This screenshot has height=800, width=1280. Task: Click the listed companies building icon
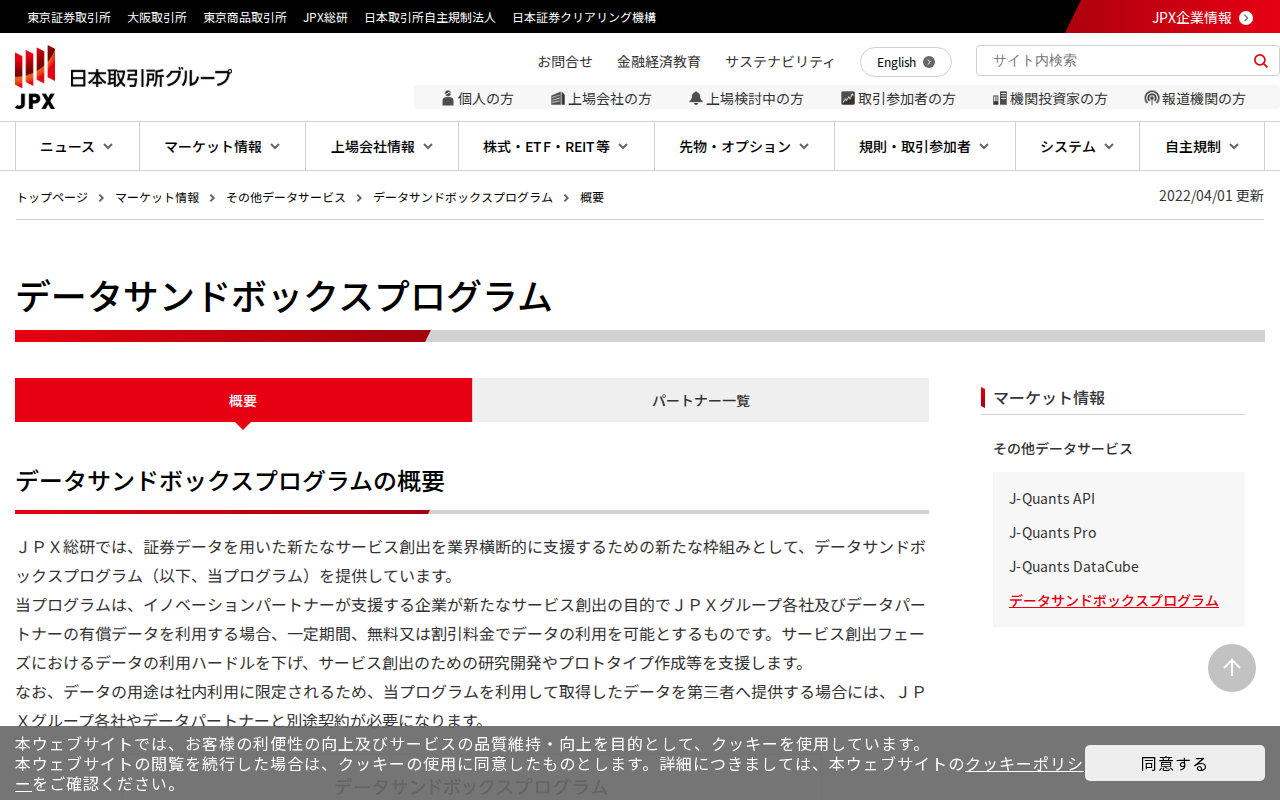pos(558,98)
